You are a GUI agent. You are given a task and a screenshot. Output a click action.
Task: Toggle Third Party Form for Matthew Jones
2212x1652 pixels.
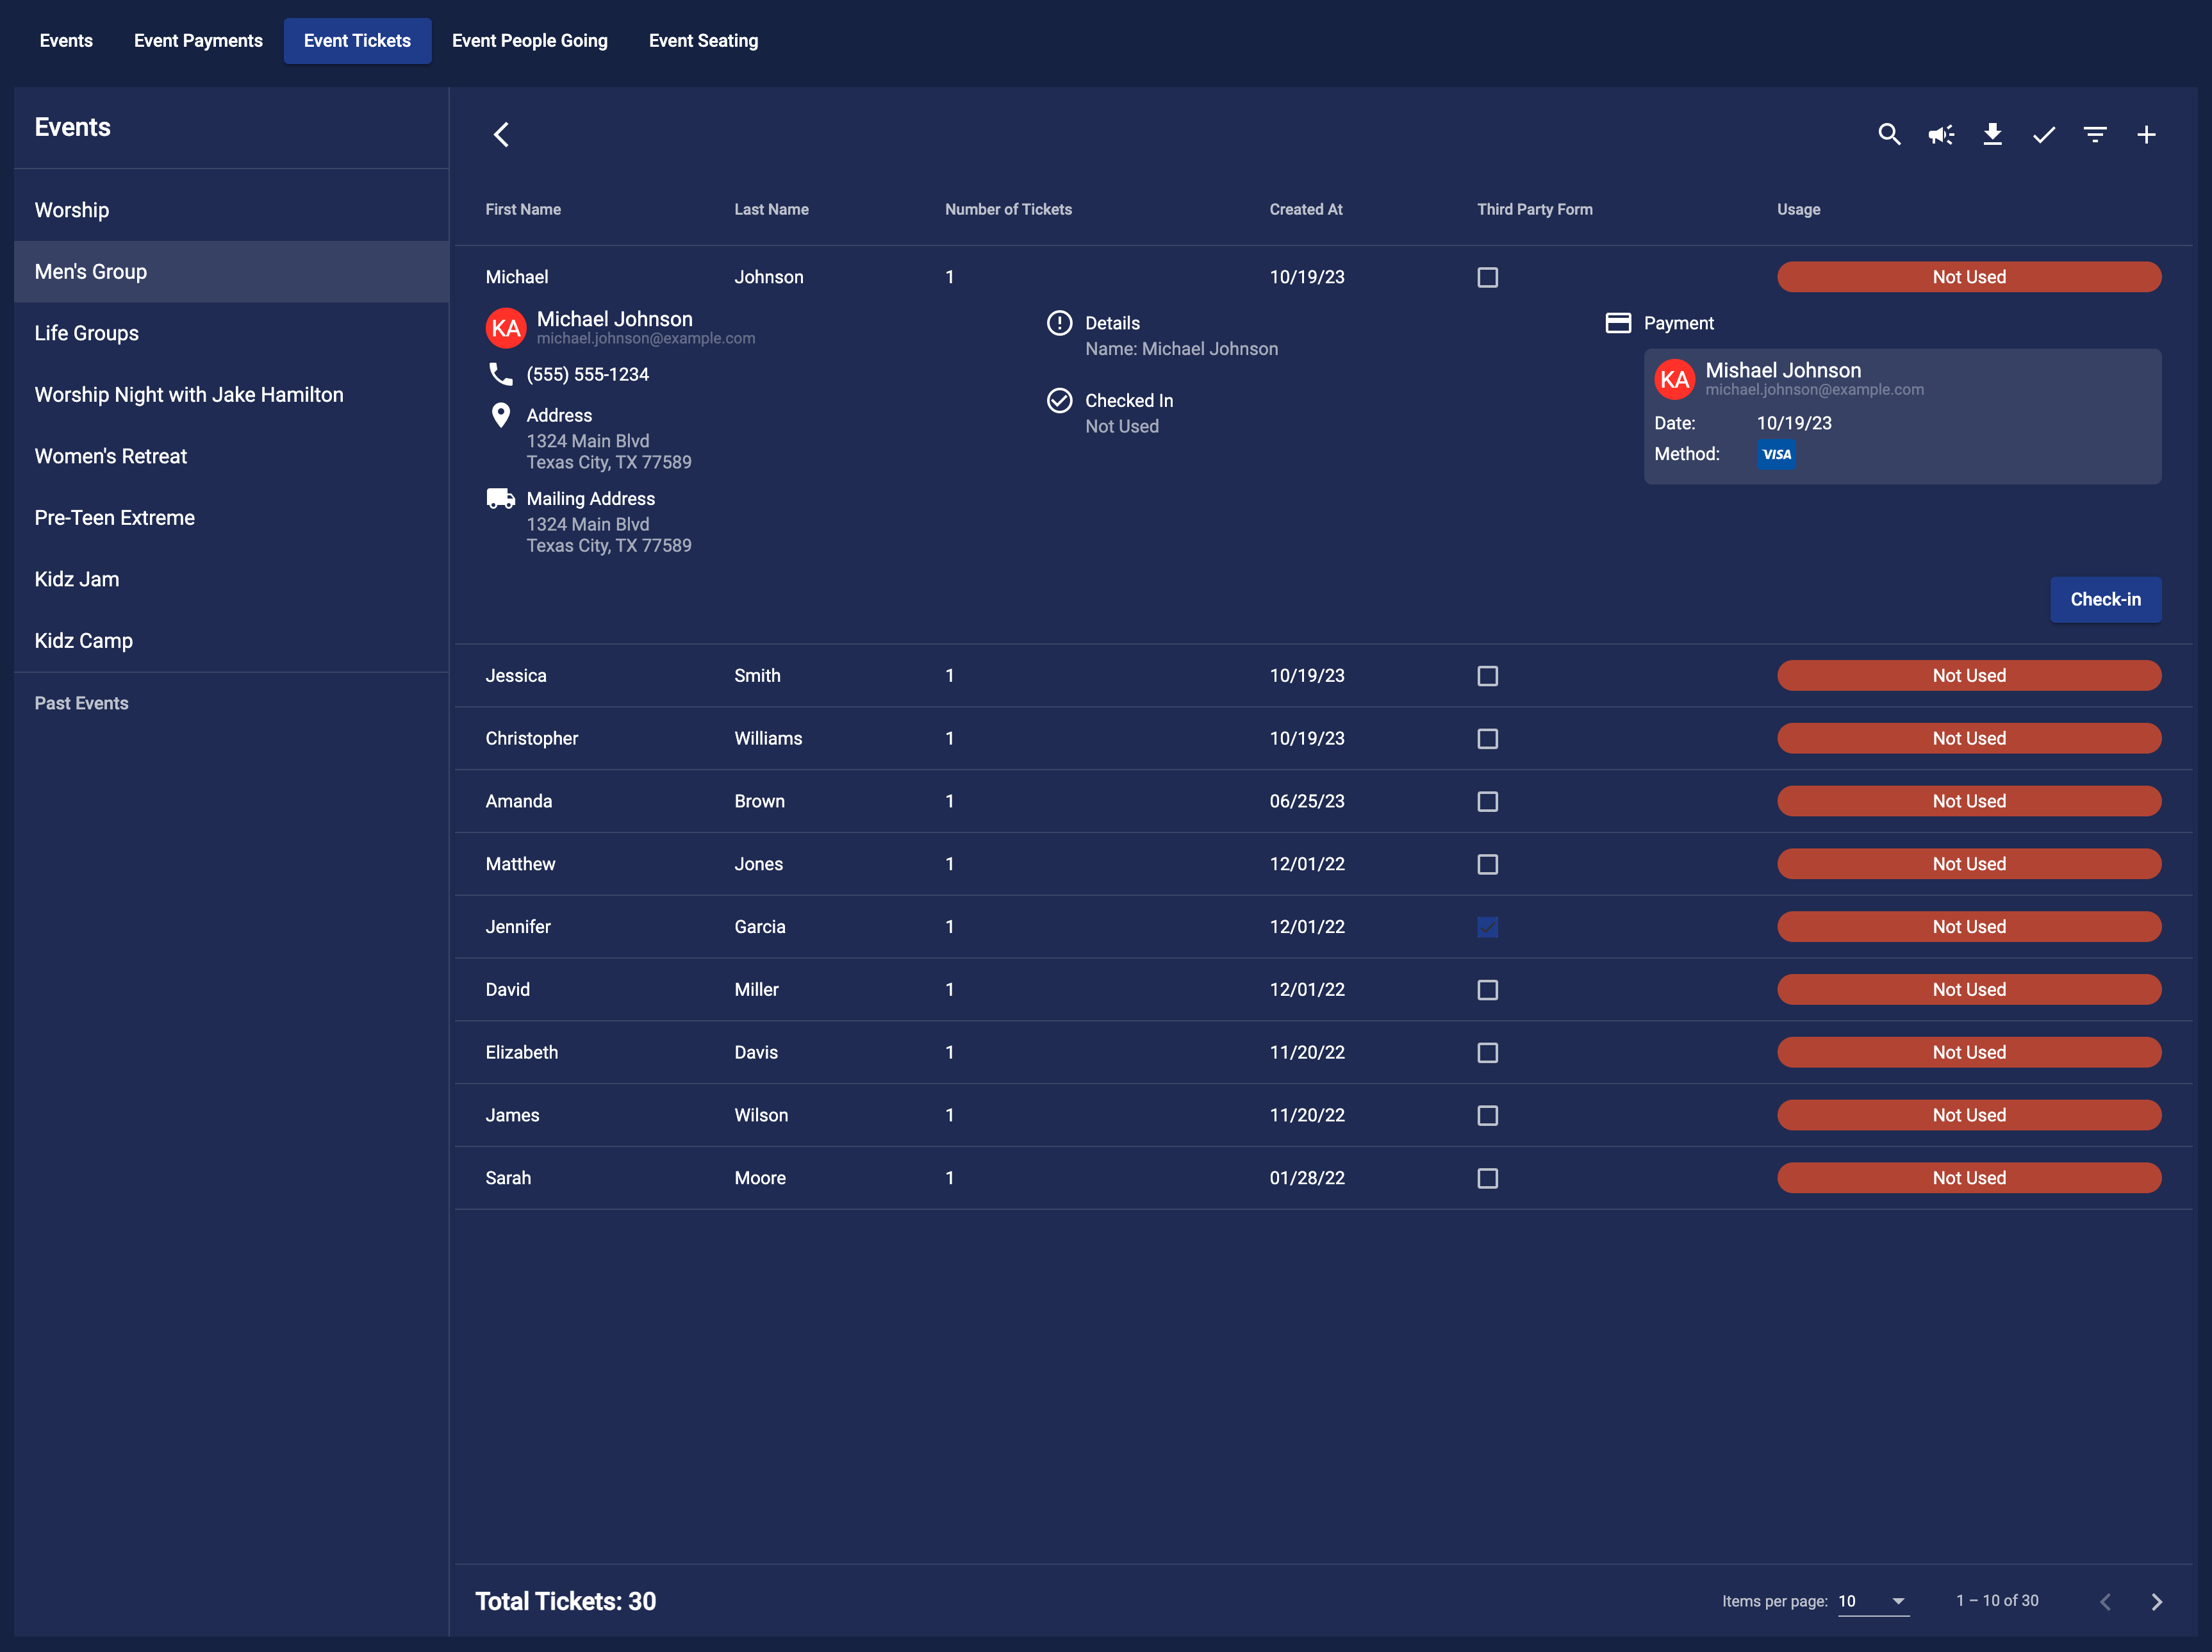pos(1488,864)
